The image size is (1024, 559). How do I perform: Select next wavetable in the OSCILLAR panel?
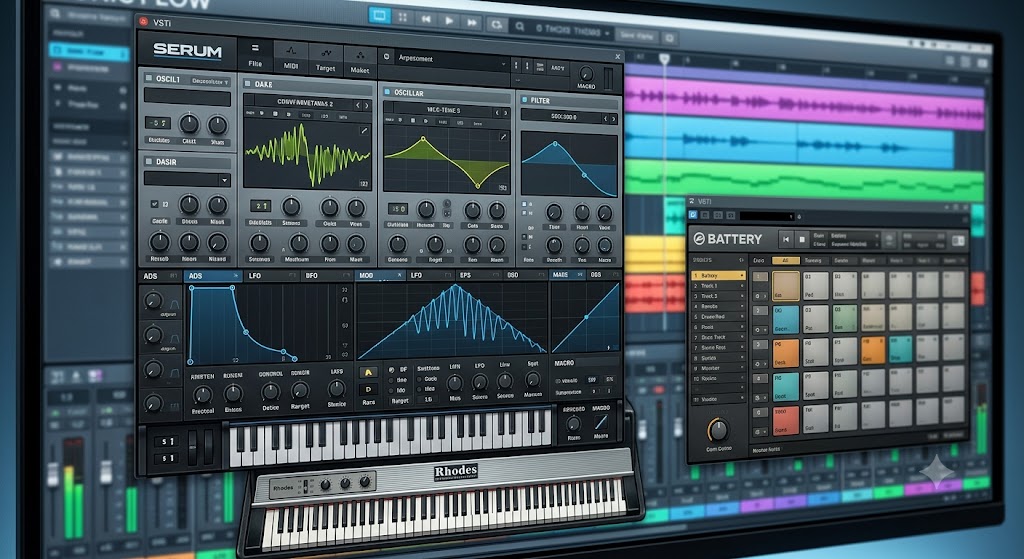point(506,113)
